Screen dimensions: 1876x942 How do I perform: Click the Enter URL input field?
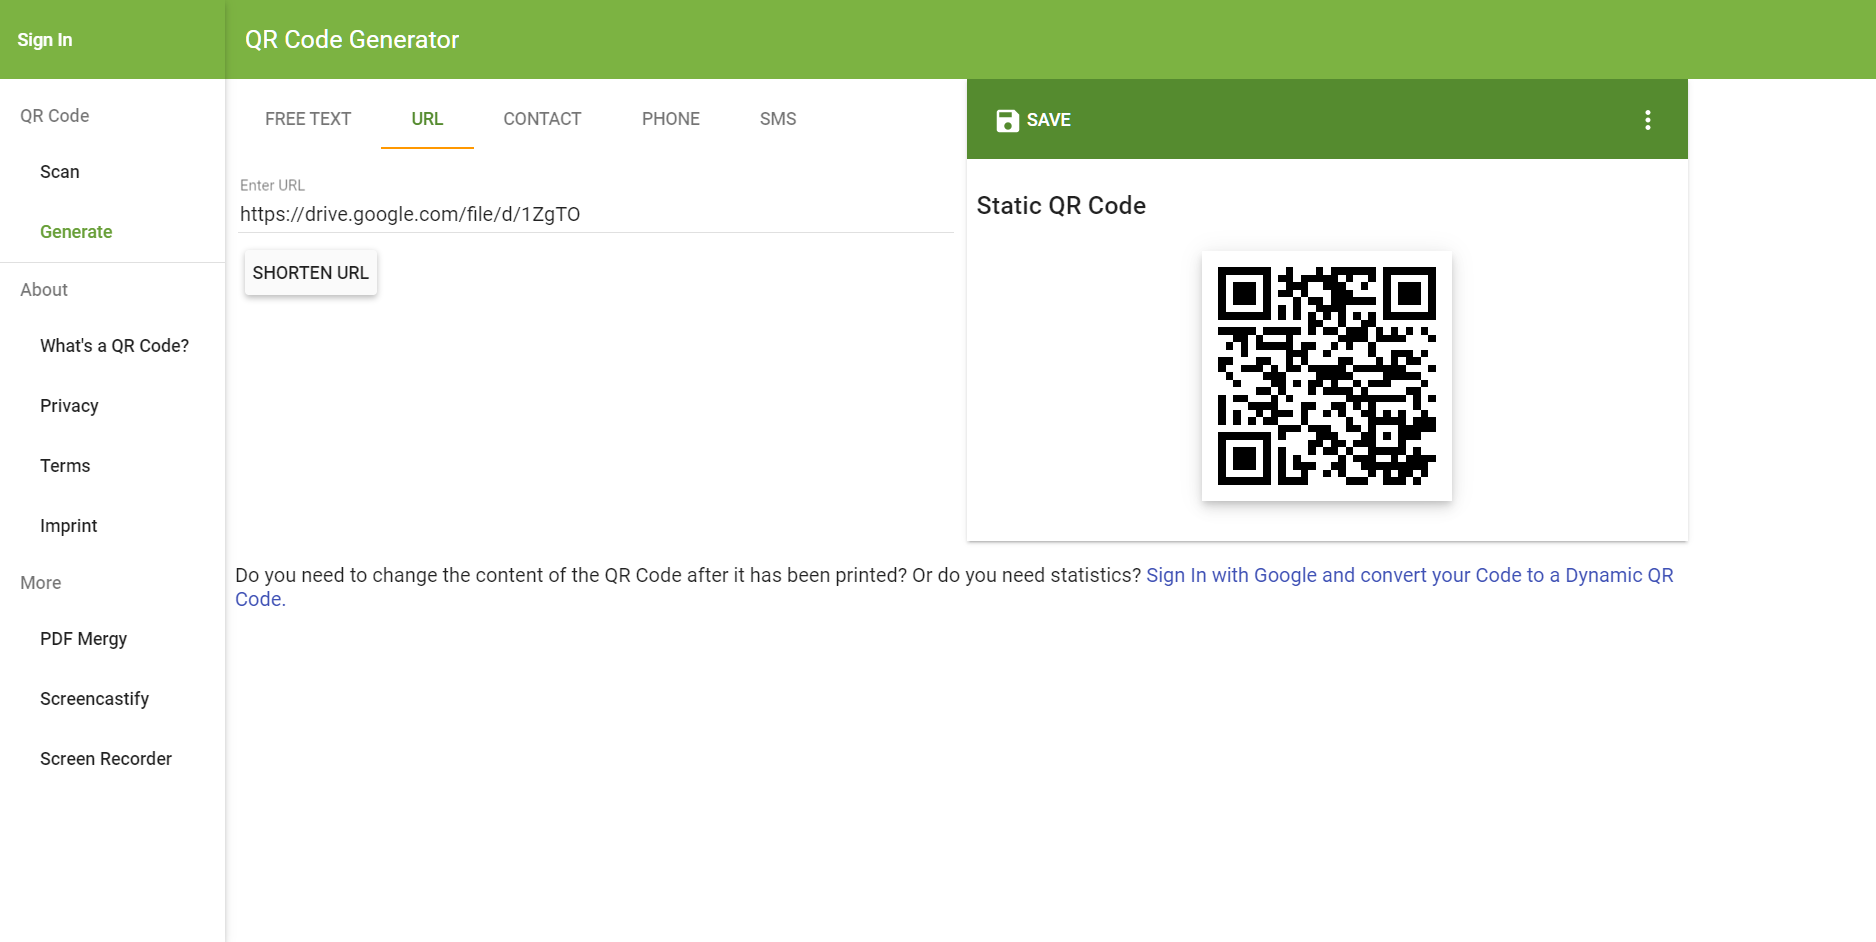point(596,214)
